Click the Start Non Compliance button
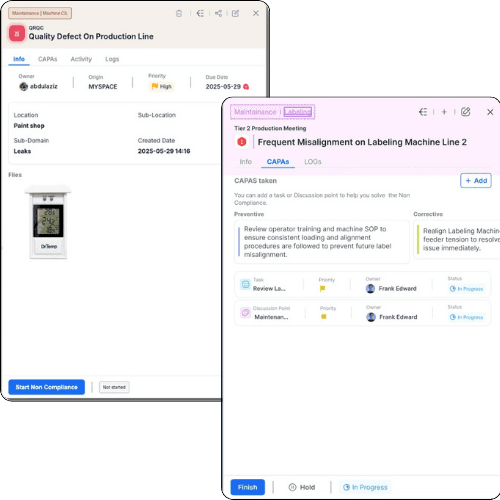 click(x=46, y=387)
